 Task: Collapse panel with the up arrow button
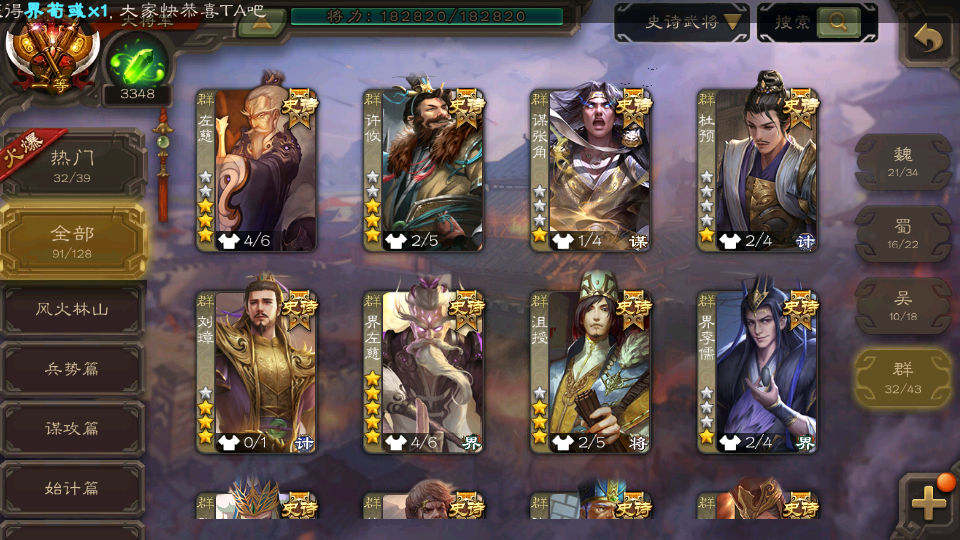(x=261, y=23)
